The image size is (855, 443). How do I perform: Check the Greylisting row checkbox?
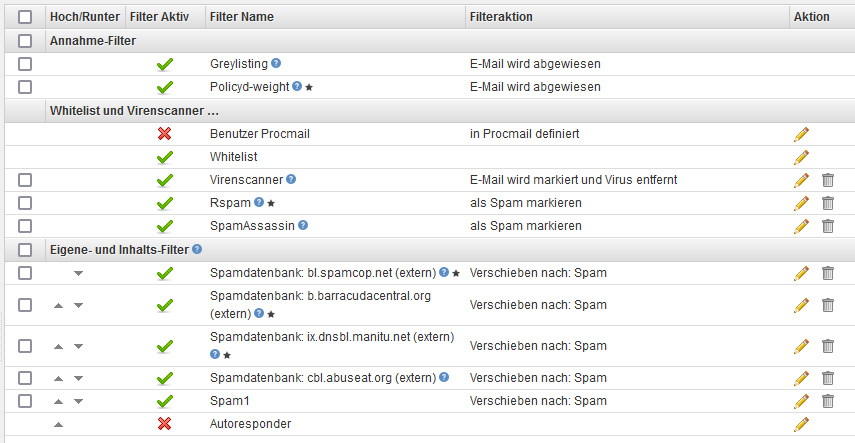(25, 64)
